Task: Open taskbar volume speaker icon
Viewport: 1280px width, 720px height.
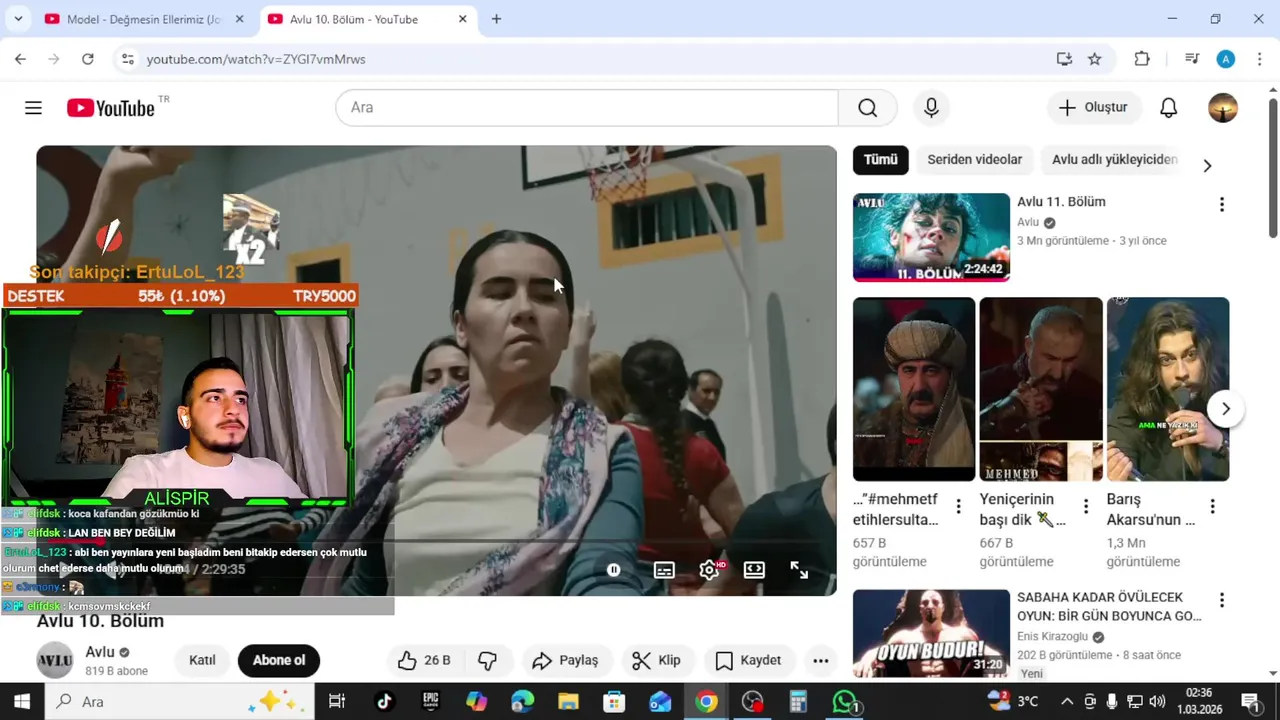Action: pos(1157,702)
